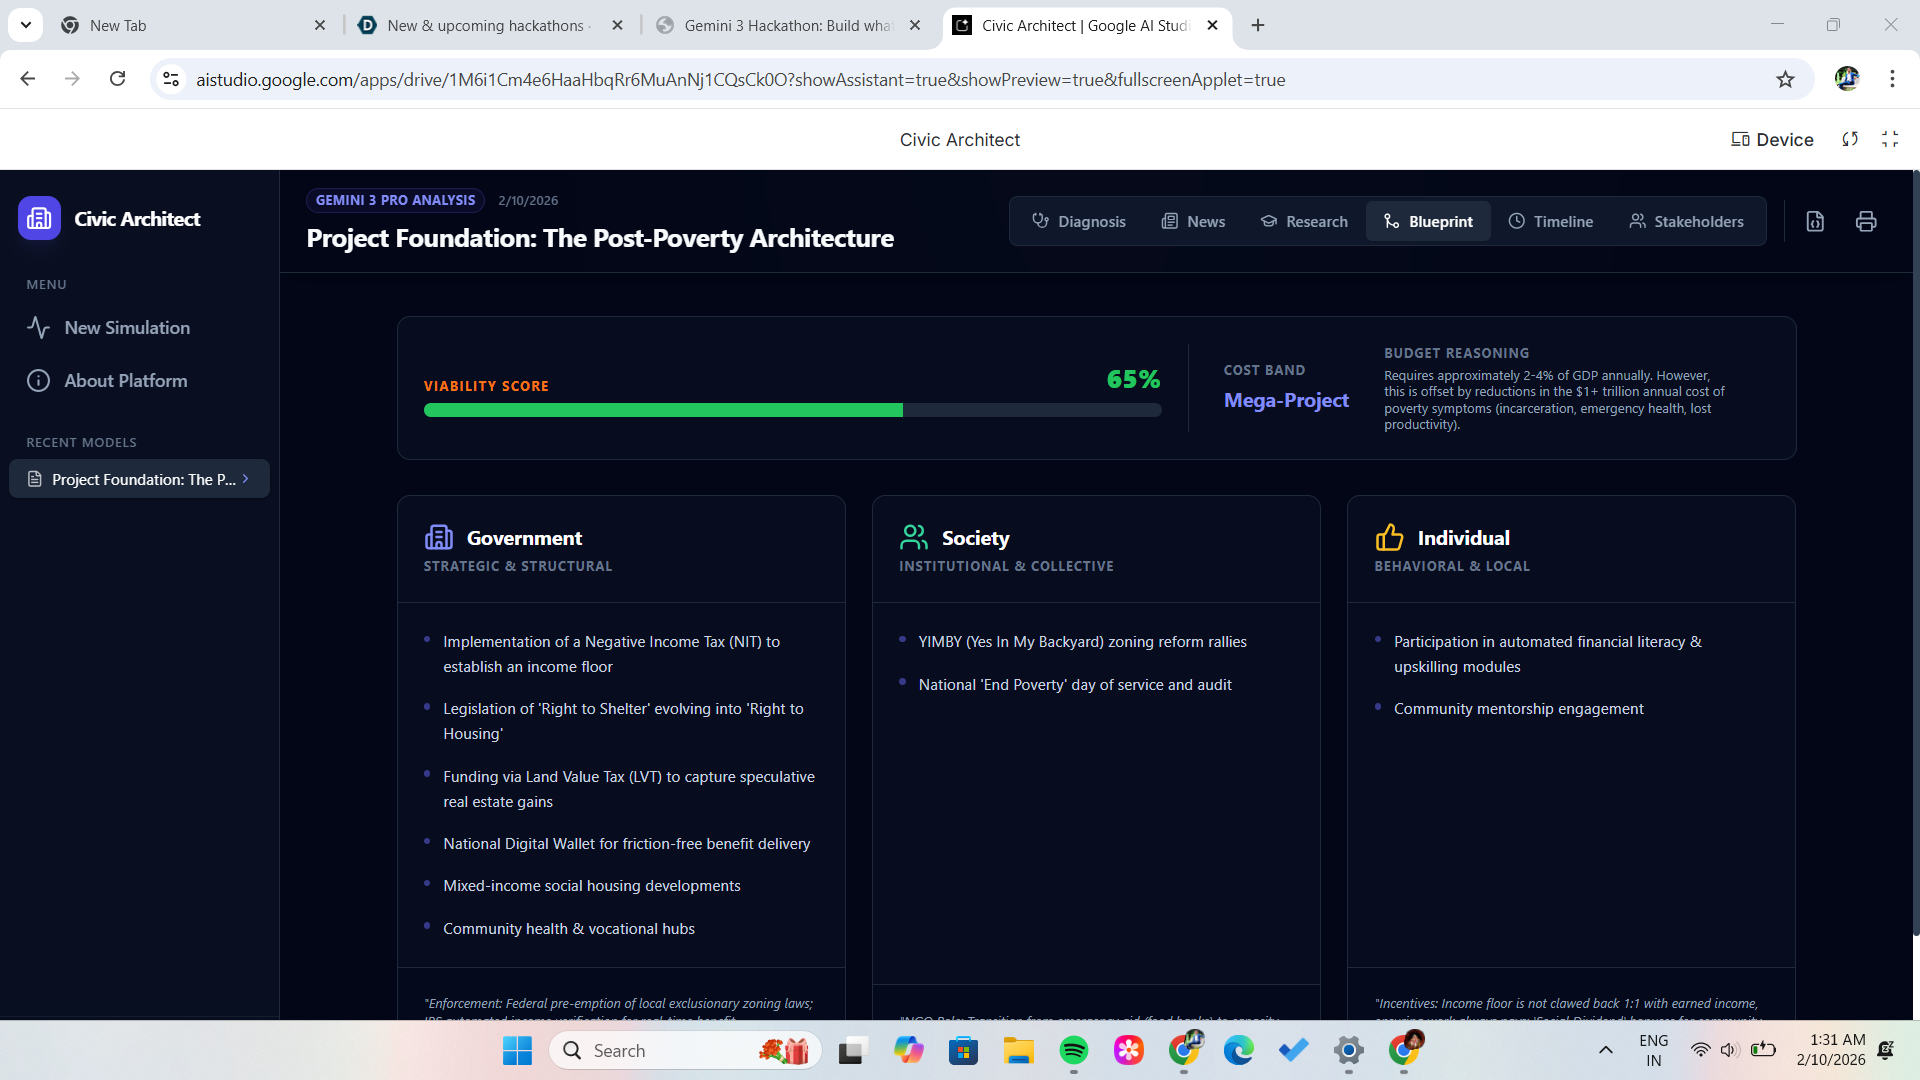This screenshot has width=1920, height=1080.
Task: Click the export document icon
Action: (1815, 222)
